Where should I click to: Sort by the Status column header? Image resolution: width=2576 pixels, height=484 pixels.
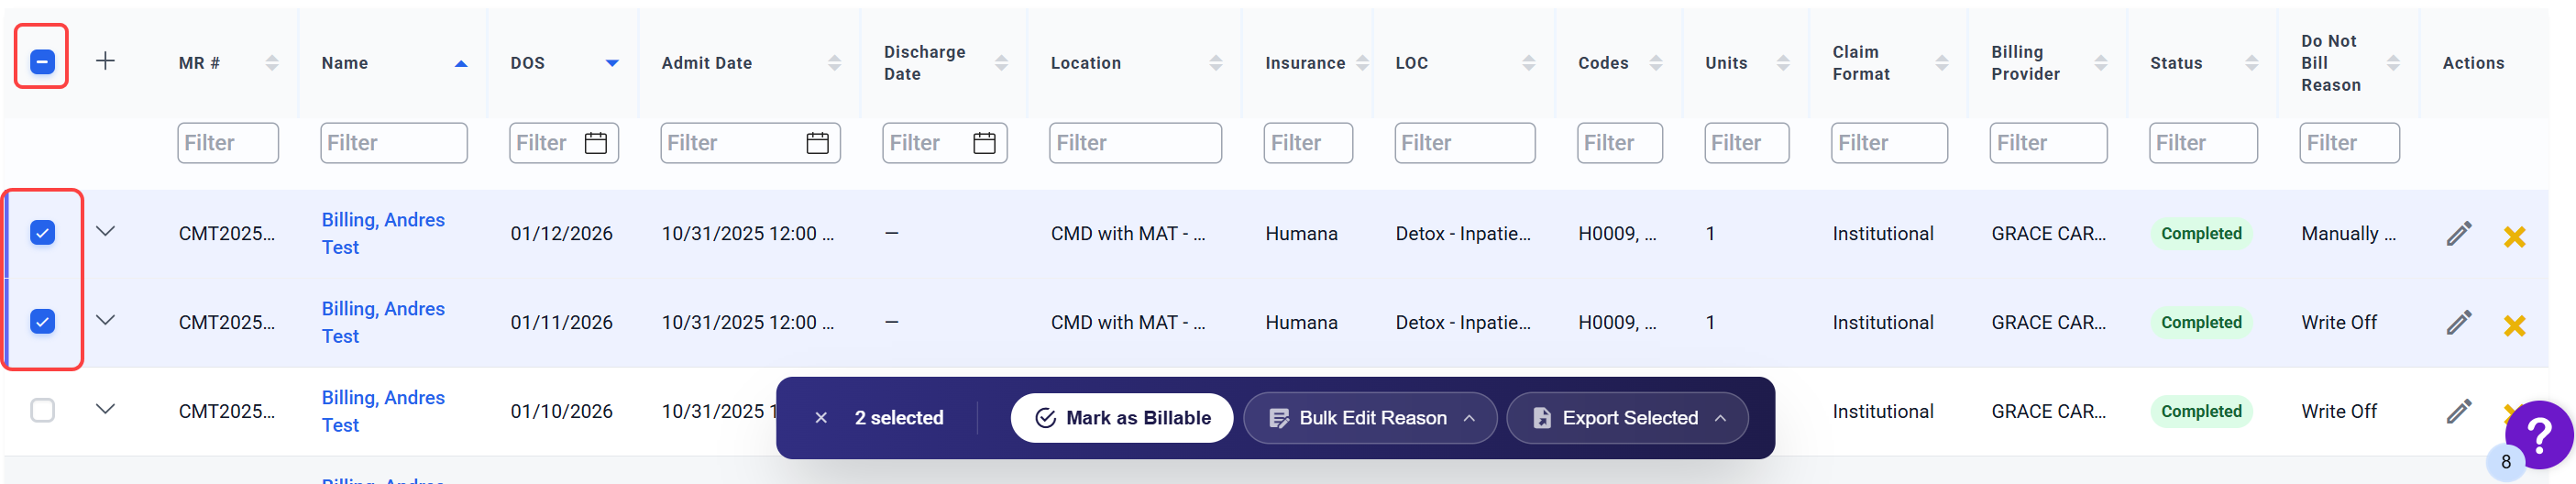(2175, 63)
